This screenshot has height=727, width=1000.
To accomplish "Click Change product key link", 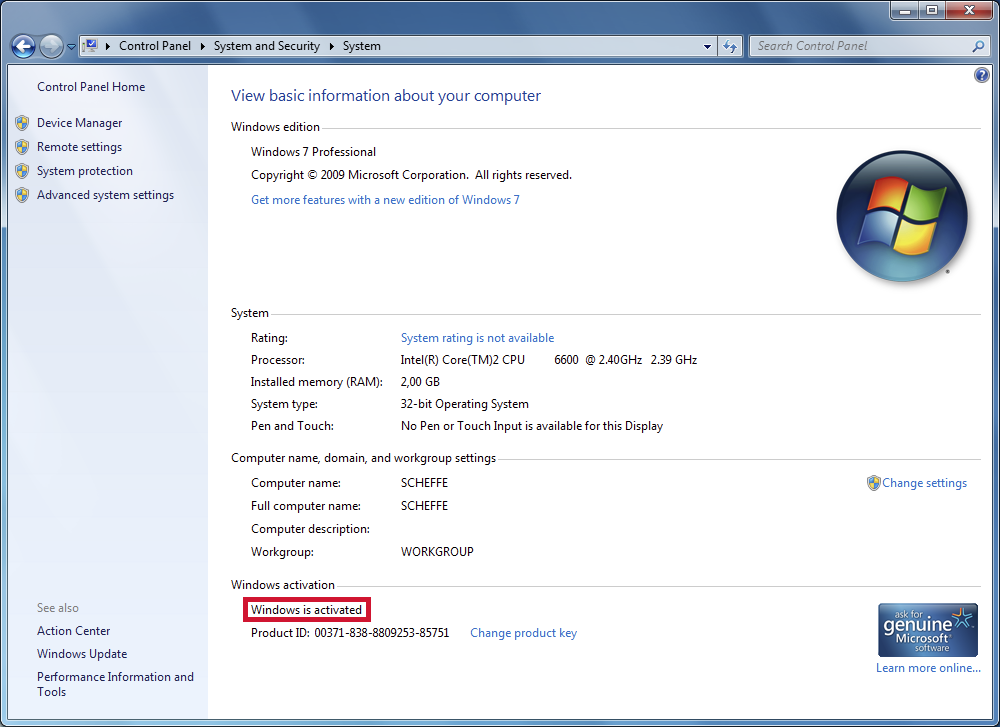I will pos(523,633).
